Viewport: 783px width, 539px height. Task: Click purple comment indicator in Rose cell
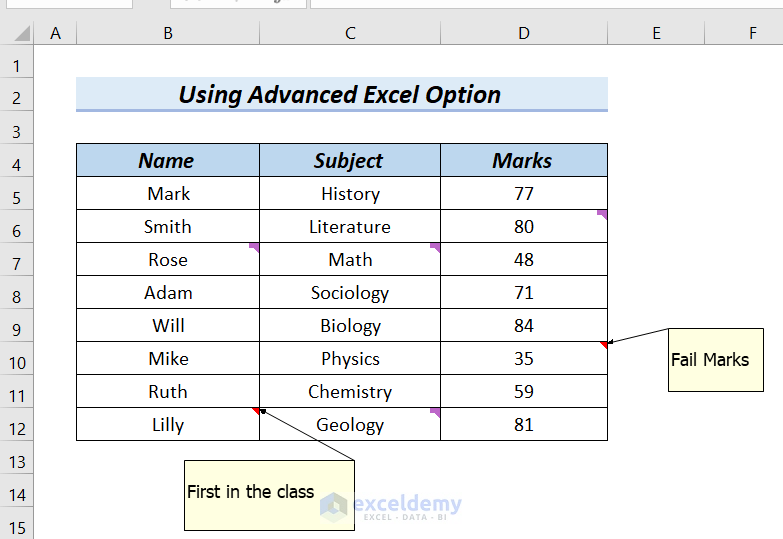point(254,247)
